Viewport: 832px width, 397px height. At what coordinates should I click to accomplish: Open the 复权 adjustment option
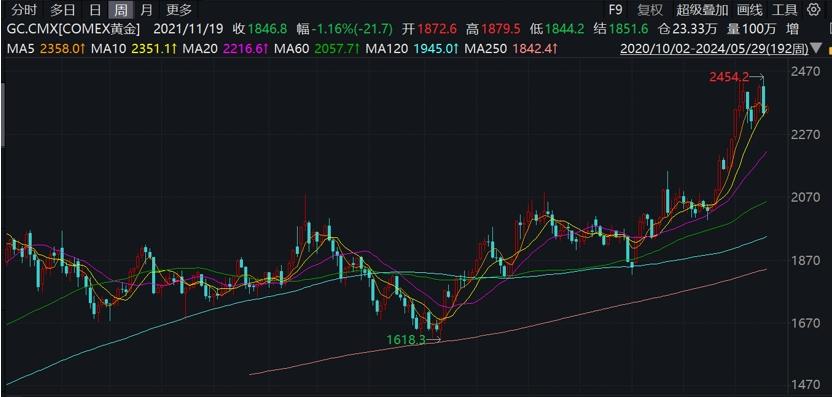[x=650, y=10]
